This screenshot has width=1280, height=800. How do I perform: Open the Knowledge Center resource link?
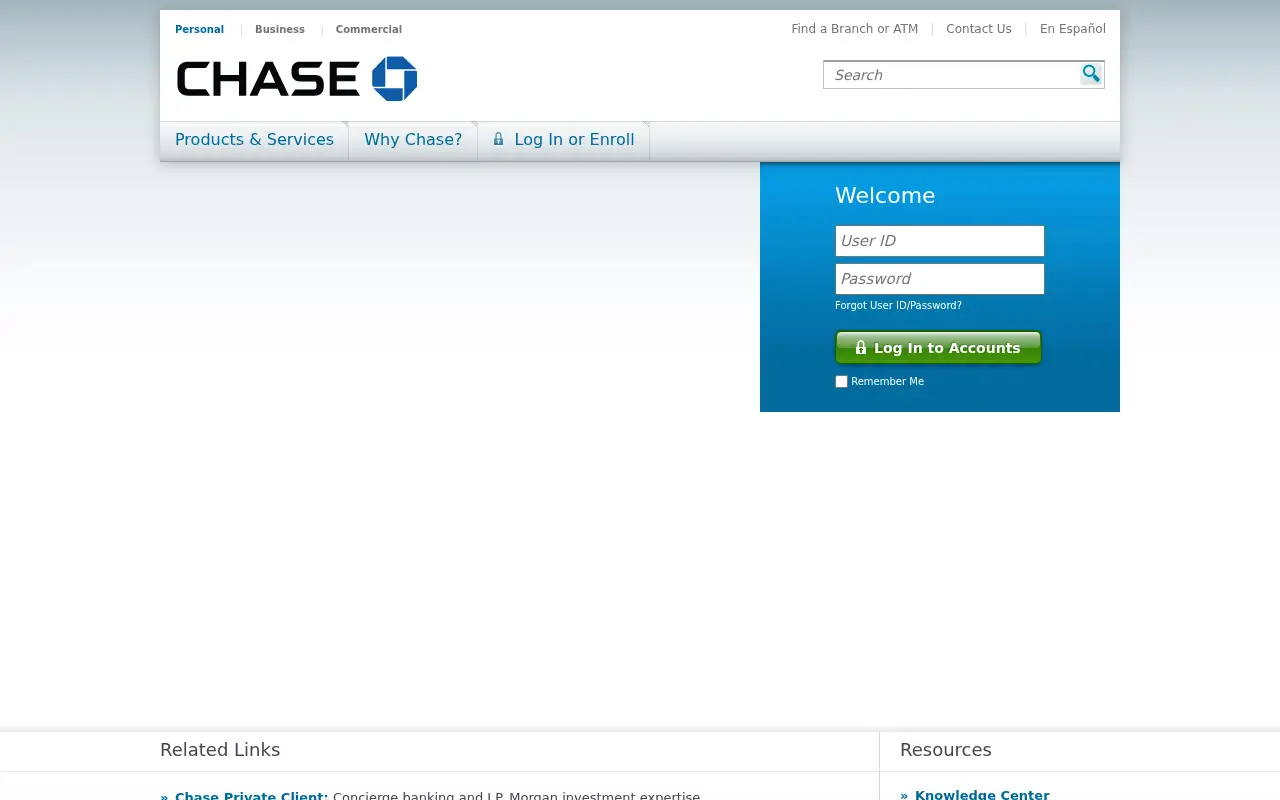pos(982,794)
